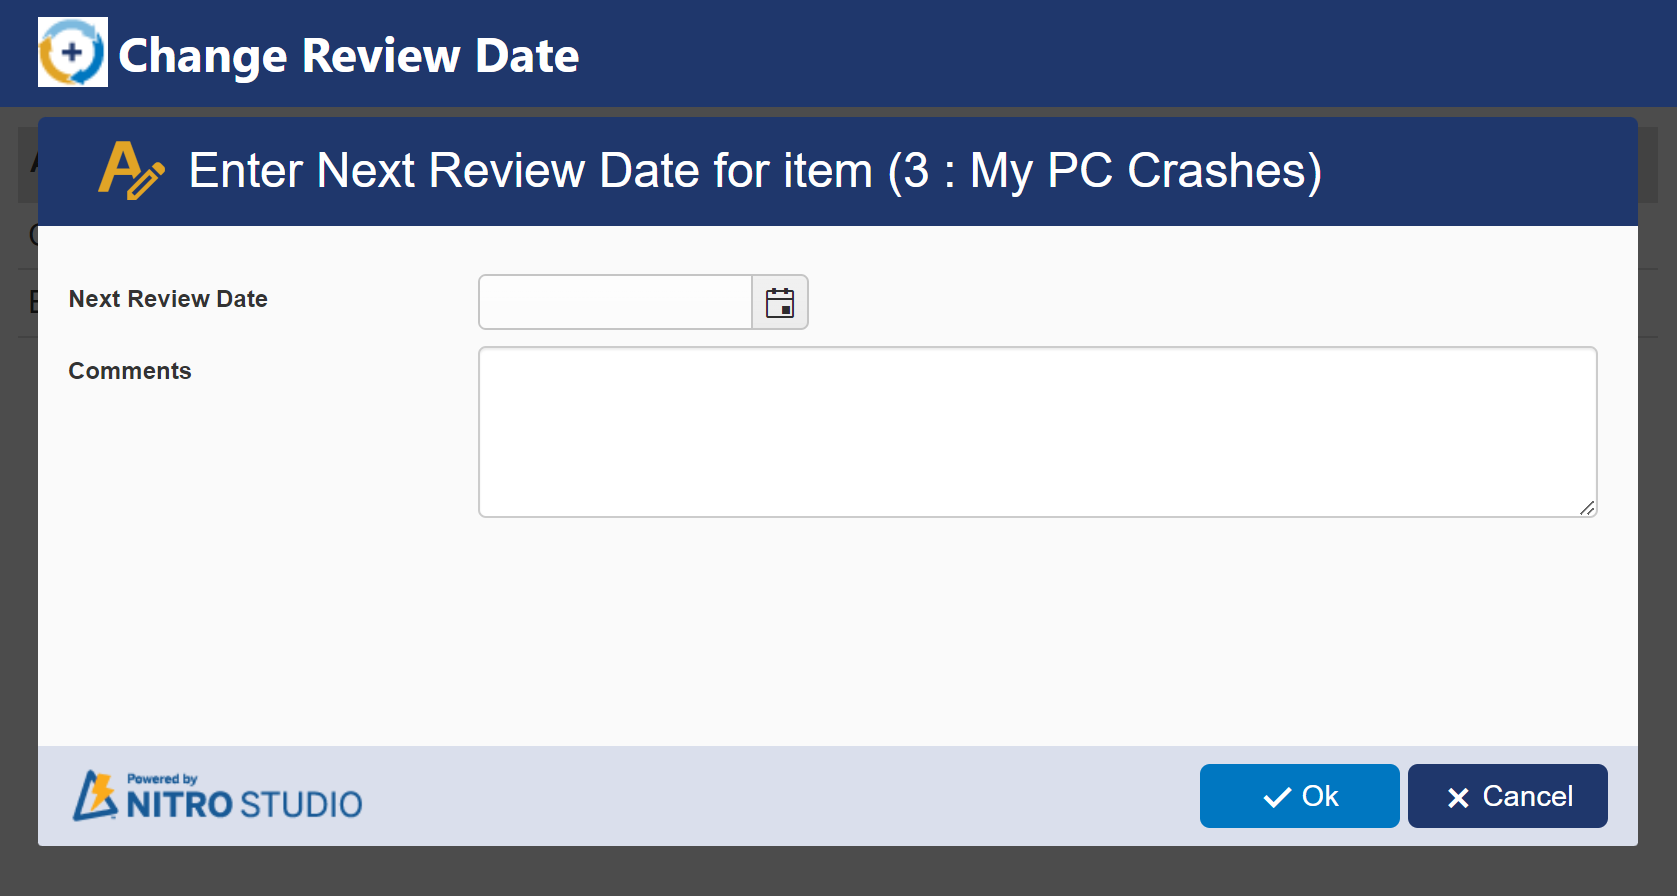The height and width of the screenshot is (896, 1677).
Task: Open the calendar date picker
Action: [780, 302]
